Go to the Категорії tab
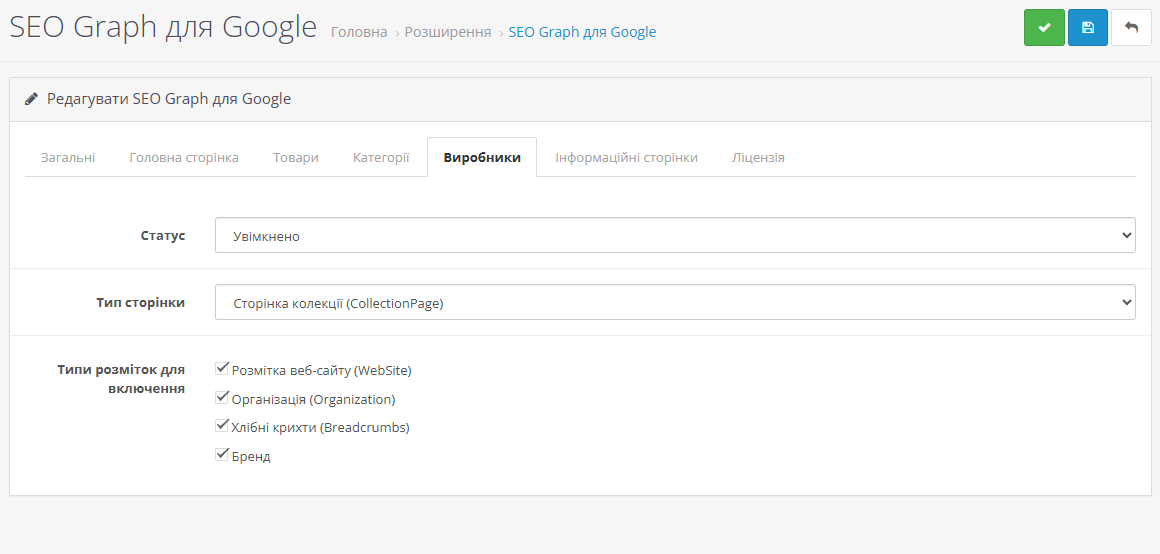The height and width of the screenshot is (554, 1160). [381, 158]
